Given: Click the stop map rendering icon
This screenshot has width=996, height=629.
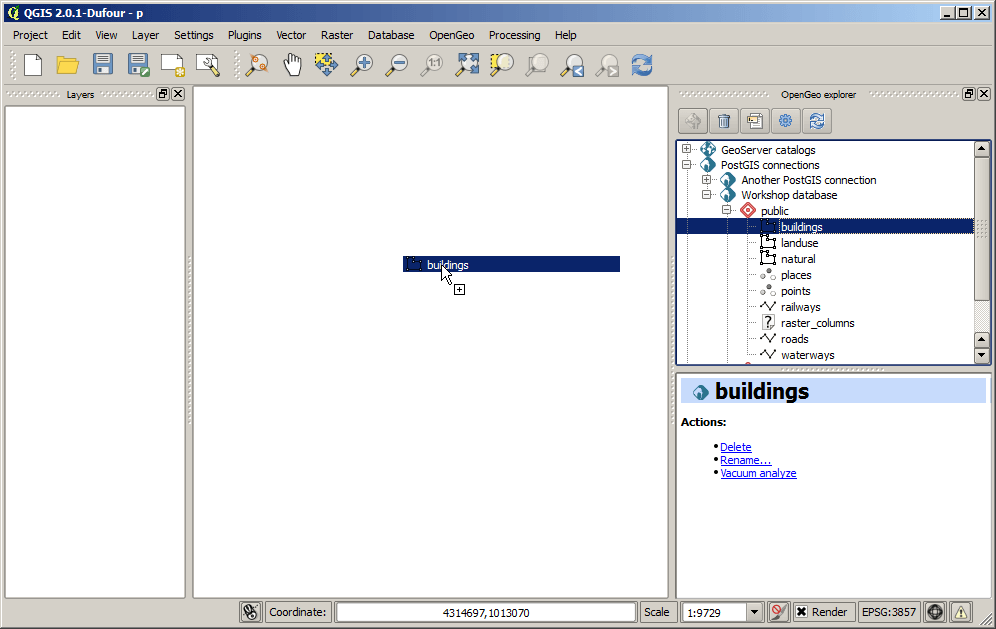Looking at the screenshot, I should (x=778, y=612).
